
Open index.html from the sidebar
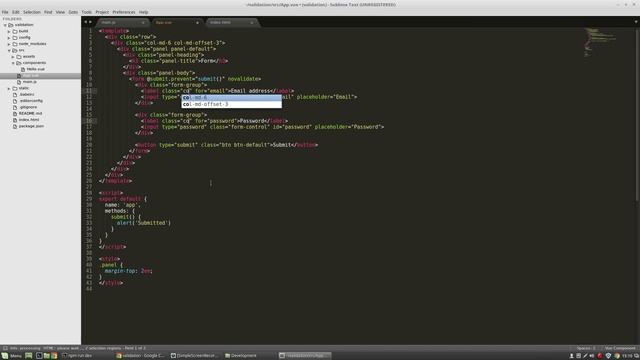point(29,120)
